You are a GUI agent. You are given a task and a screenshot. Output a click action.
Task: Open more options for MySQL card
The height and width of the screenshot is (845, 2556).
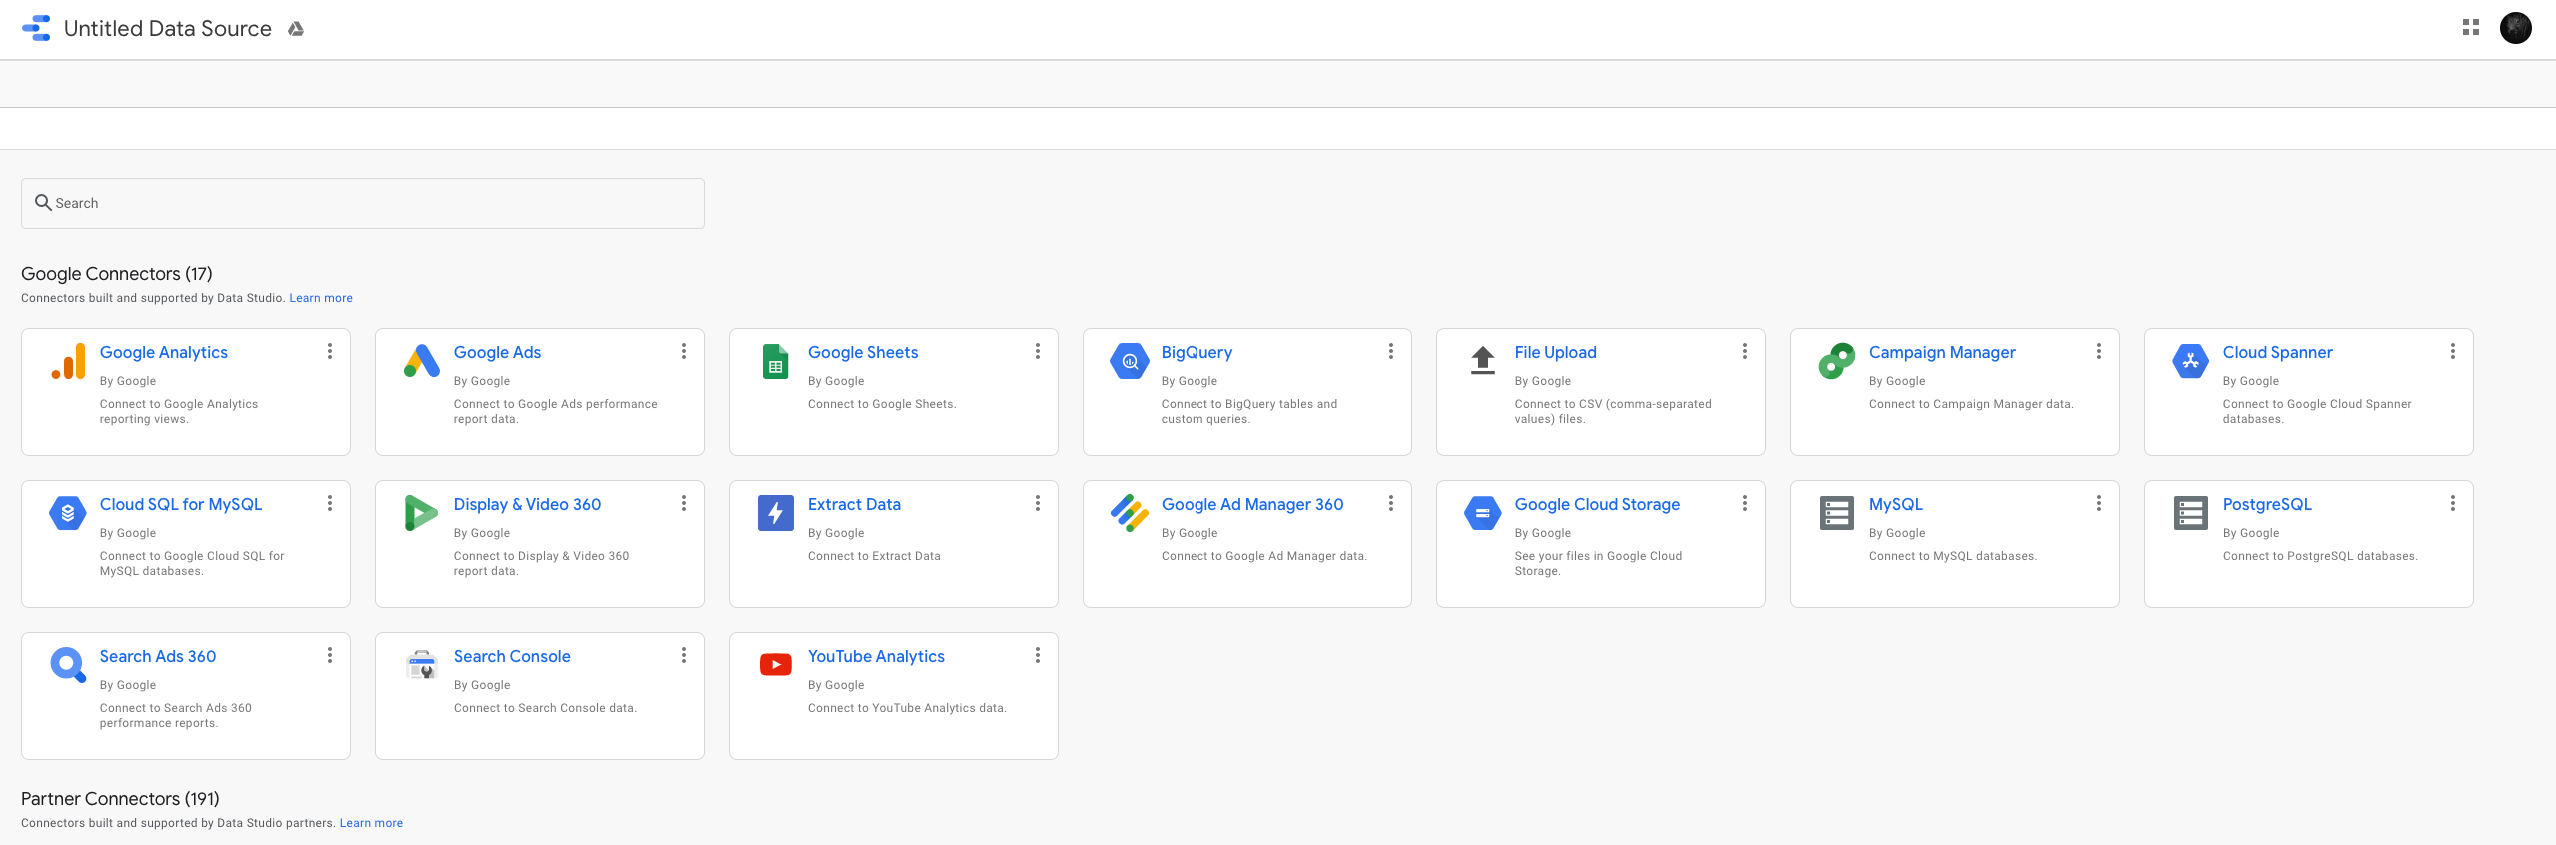(x=2099, y=504)
